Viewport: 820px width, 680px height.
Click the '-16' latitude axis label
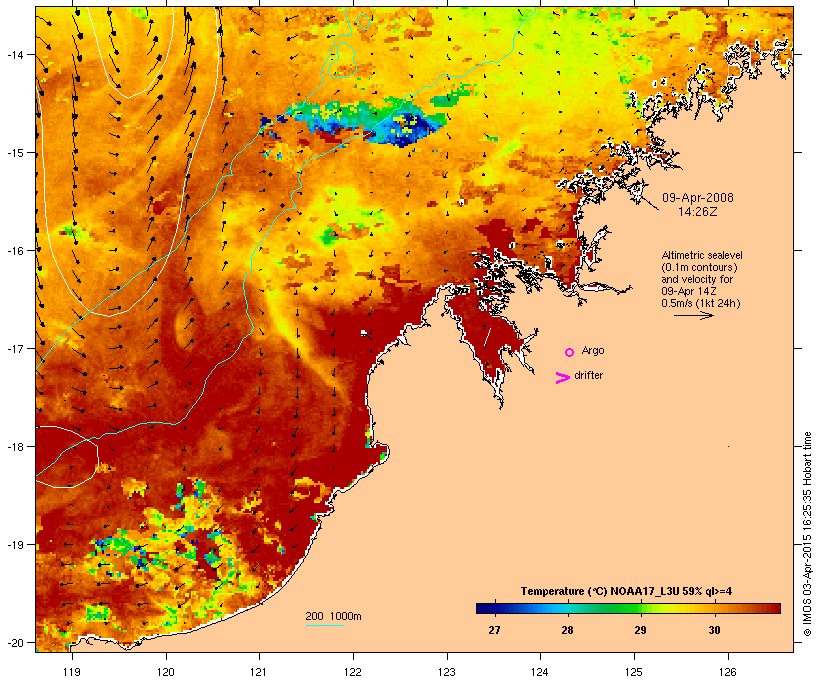(14, 251)
